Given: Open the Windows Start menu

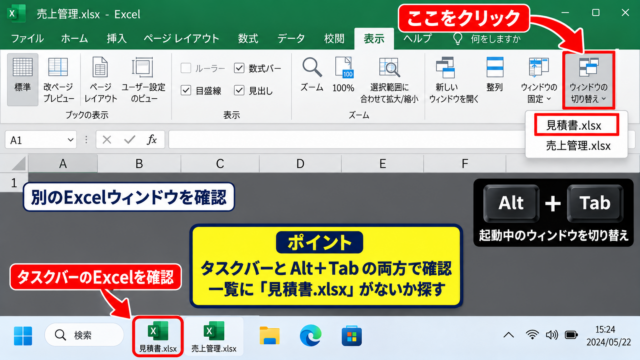Looking at the screenshot, I should point(23,336).
